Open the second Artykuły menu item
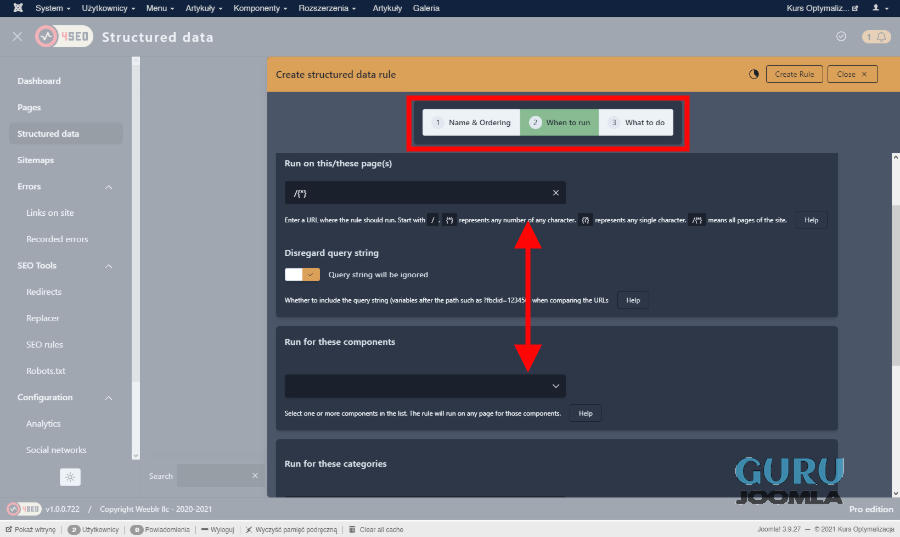 pyautogui.click(x=387, y=8)
